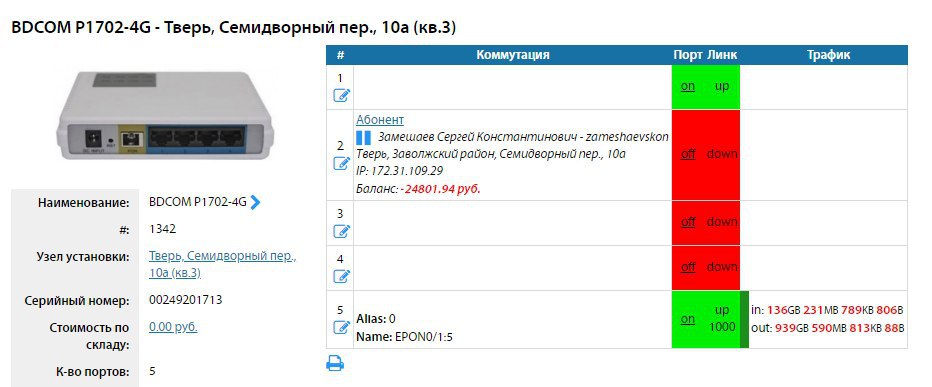The image size is (932, 387).
Task: Open the Тверь, Семидворный пер. node link
Action: coord(222,265)
